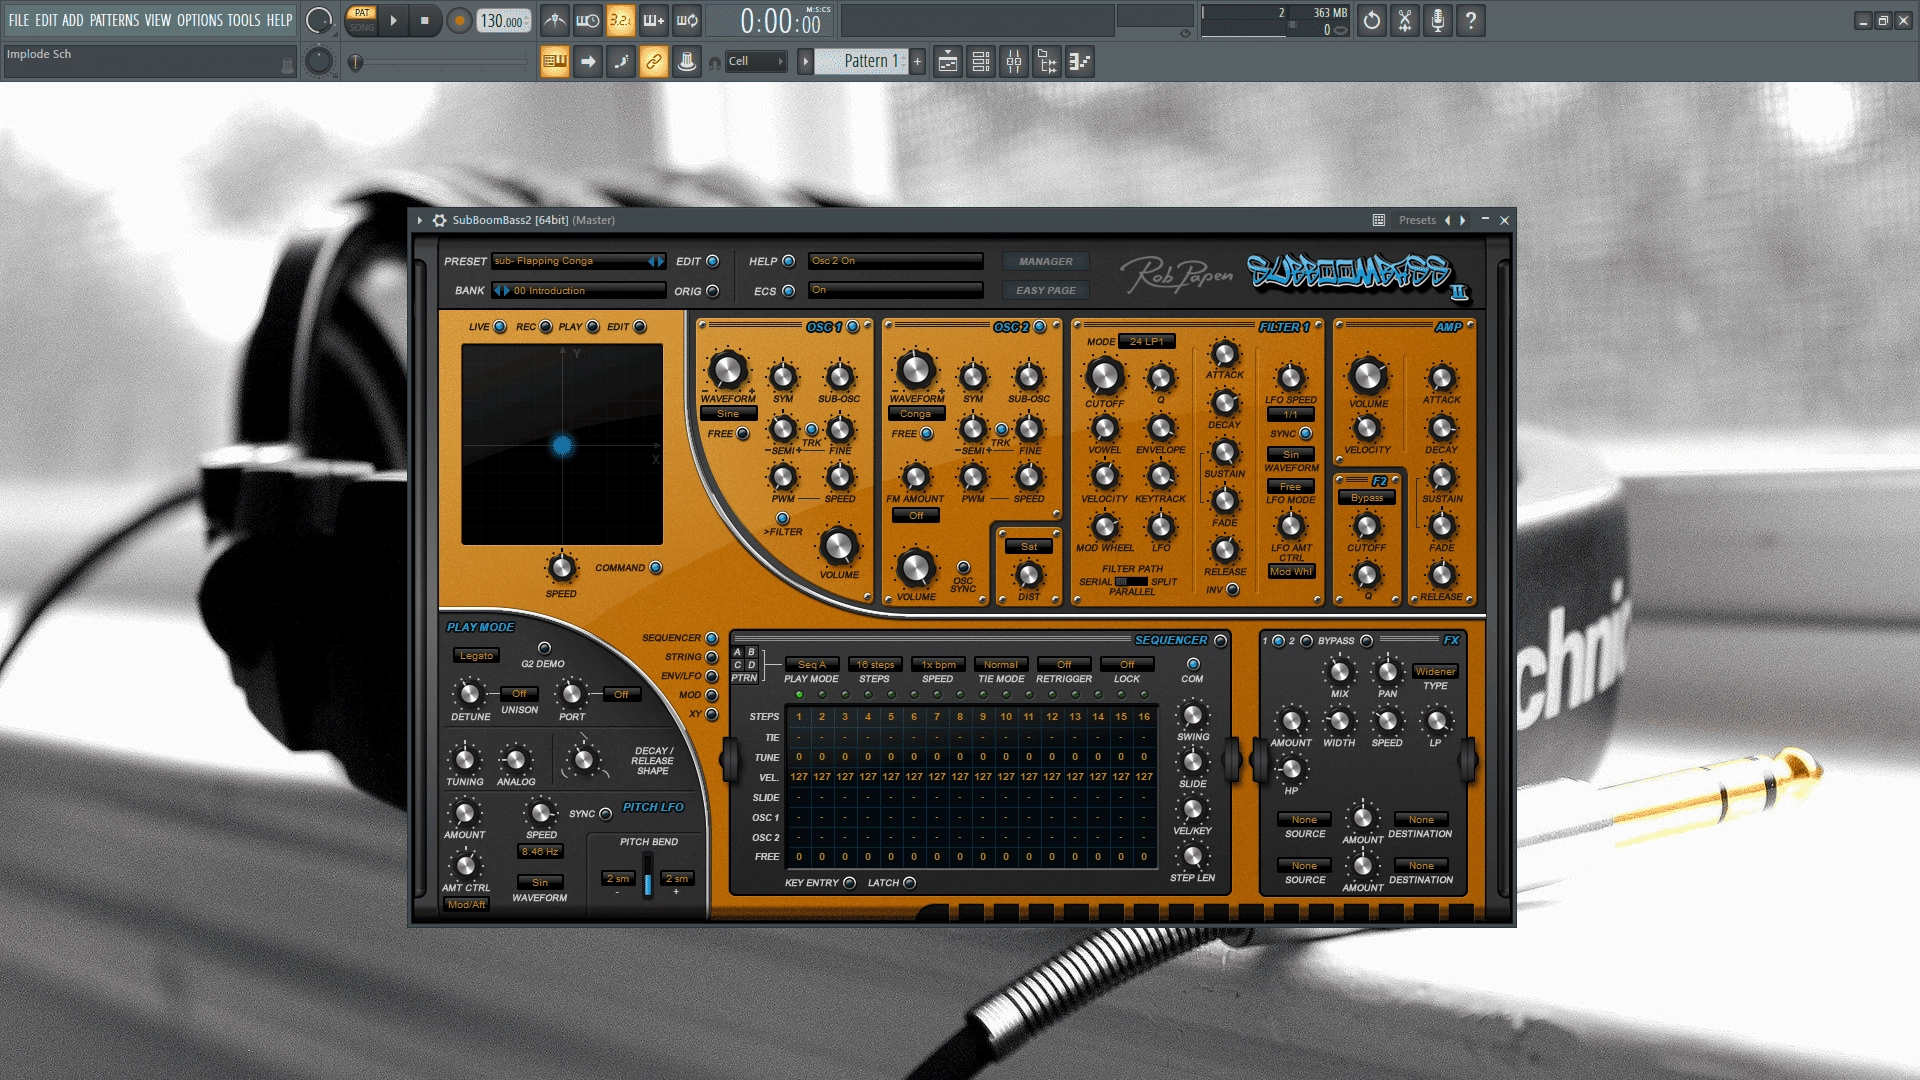Open the filter MODE 24 LP1 selector
Image resolution: width=1920 pixels, height=1080 pixels.
tap(1146, 342)
